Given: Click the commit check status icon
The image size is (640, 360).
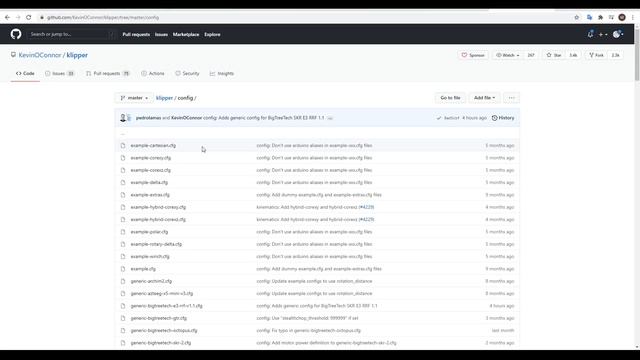Looking at the screenshot, I should tap(439, 118).
